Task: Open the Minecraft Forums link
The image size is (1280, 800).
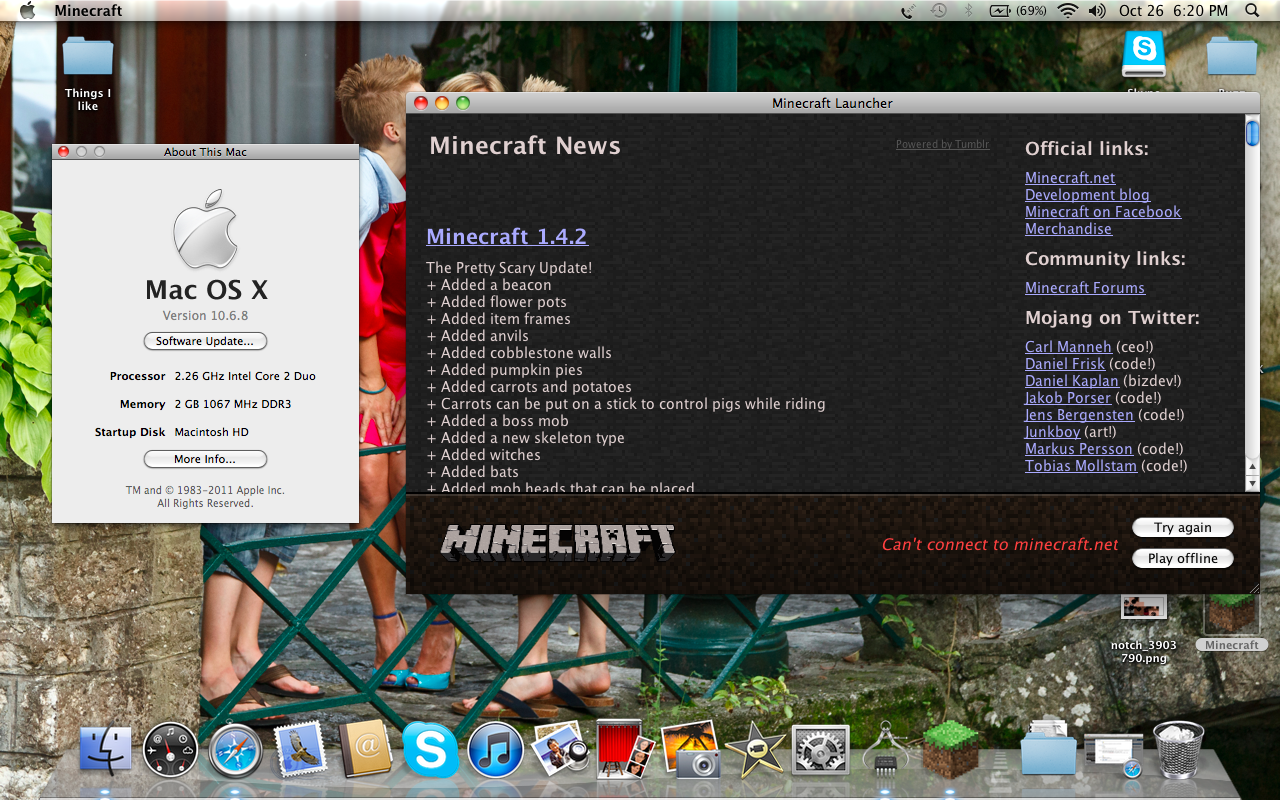Action: pos(1084,288)
